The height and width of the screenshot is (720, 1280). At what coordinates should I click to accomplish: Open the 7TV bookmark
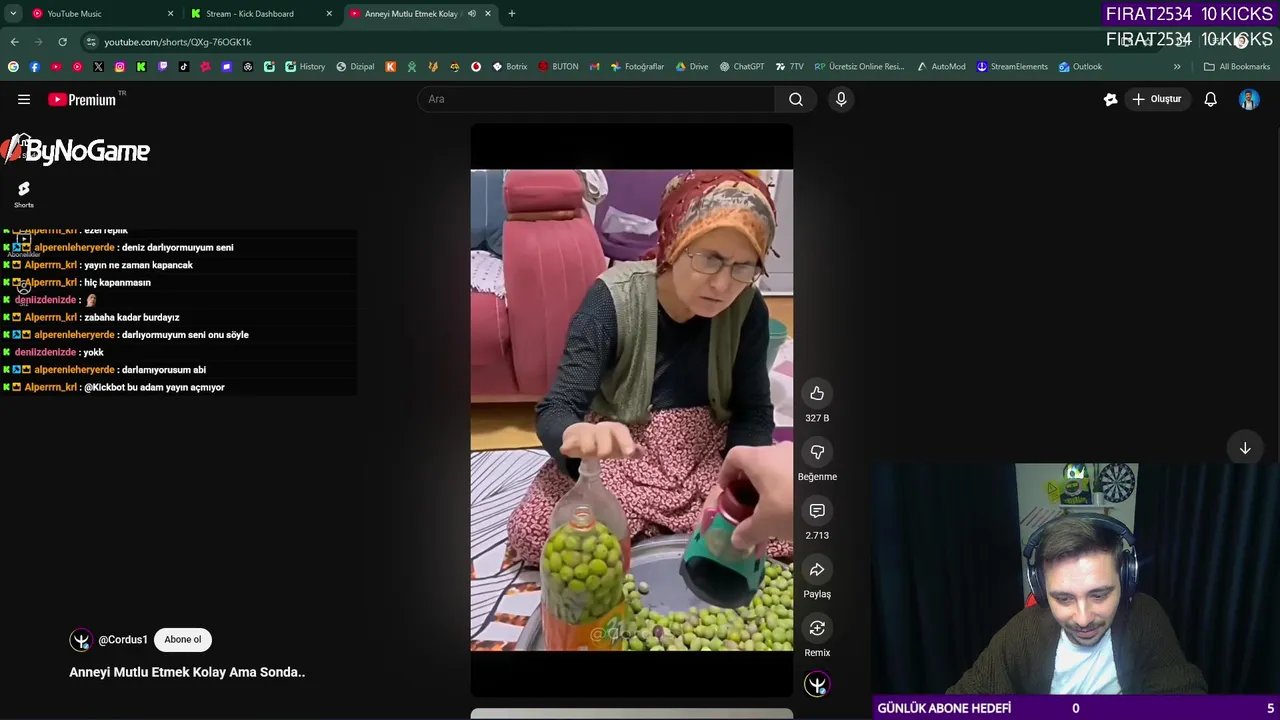789,67
